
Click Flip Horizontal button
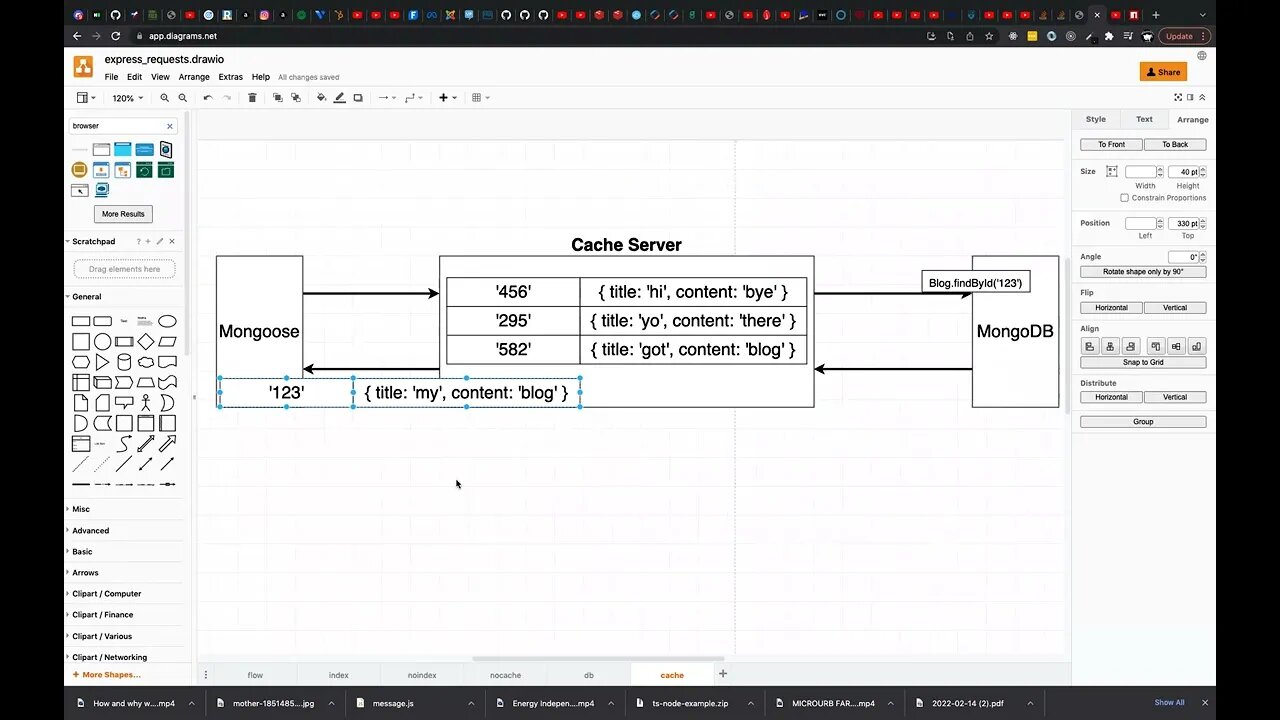click(x=1111, y=307)
